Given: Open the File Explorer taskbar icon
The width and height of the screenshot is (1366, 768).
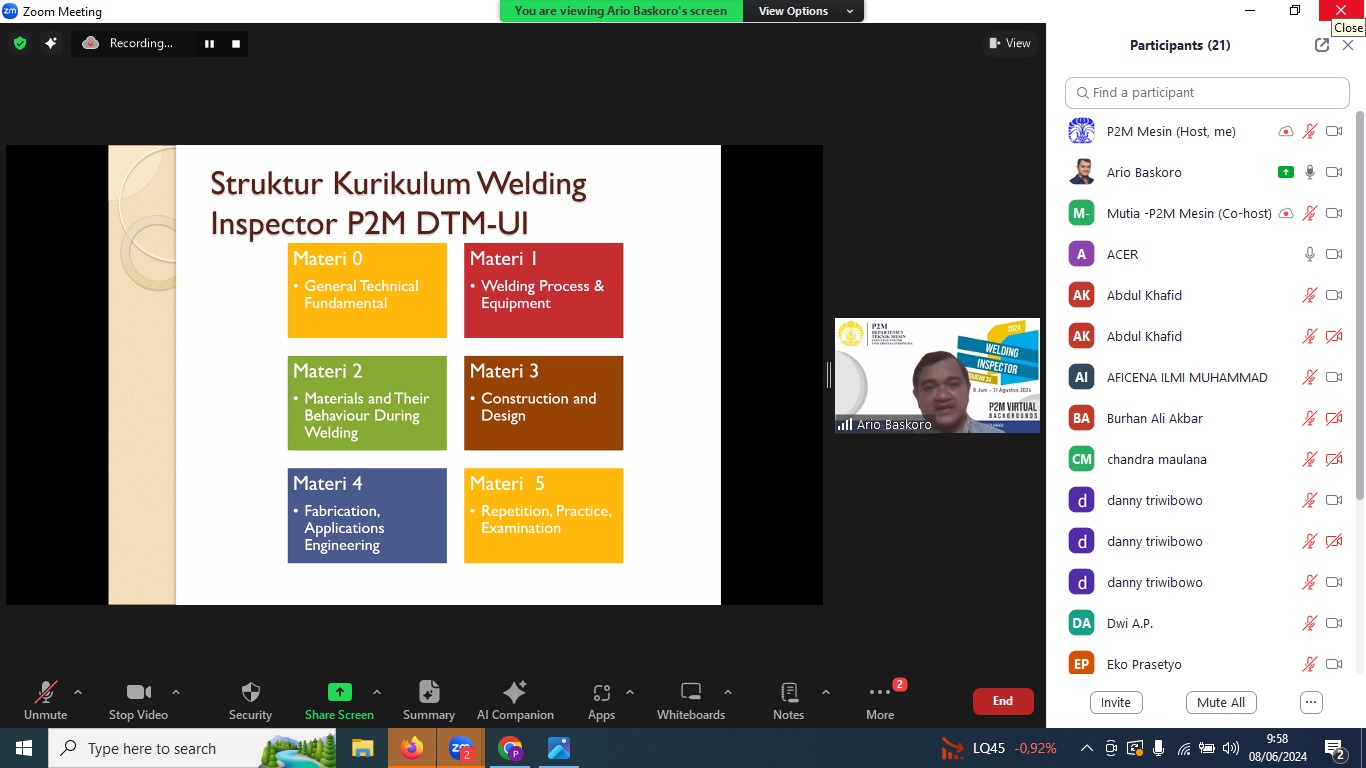Looking at the screenshot, I should coord(363,748).
